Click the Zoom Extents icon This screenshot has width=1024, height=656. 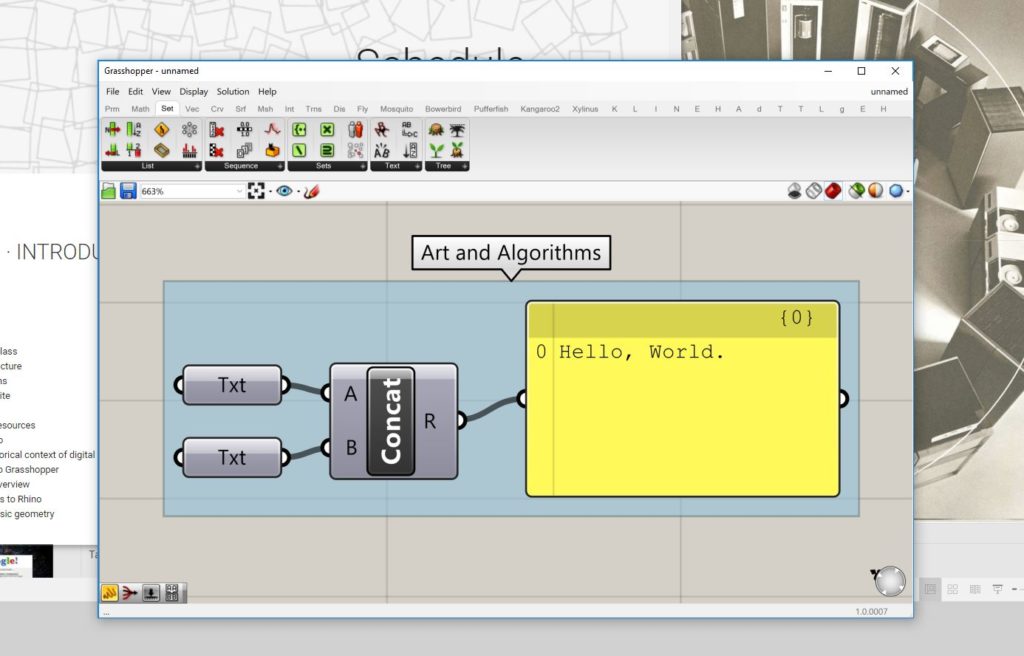click(x=256, y=191)
